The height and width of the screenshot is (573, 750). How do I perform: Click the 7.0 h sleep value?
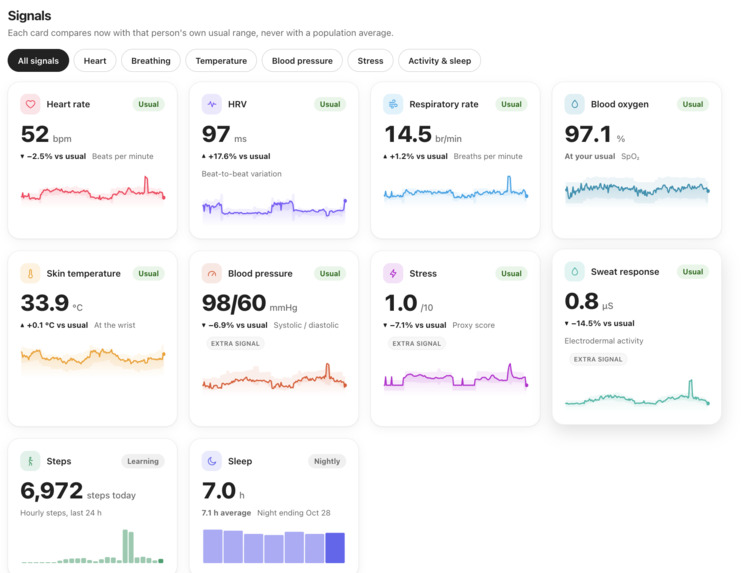[x=223, y=491]
